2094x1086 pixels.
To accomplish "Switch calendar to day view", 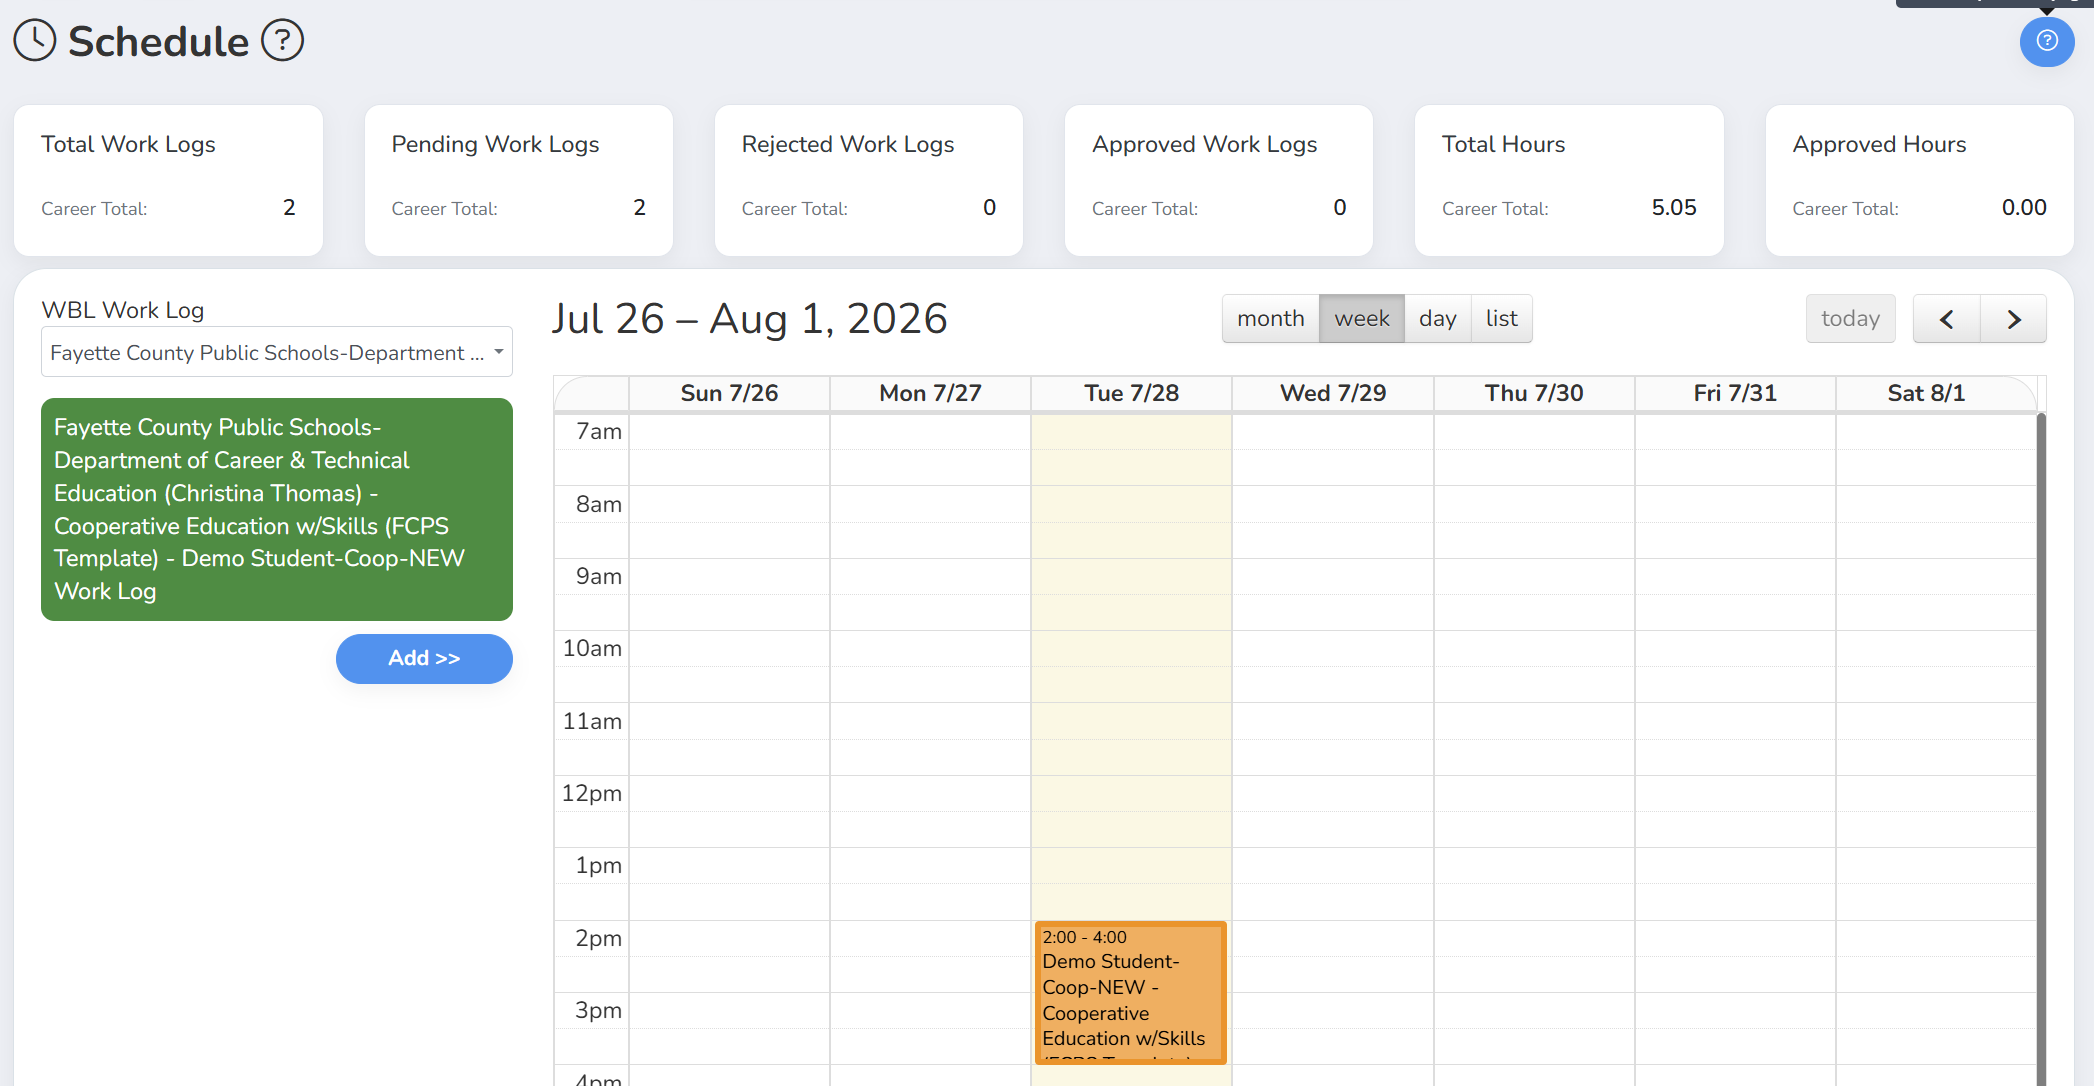I will (x=1437, y=319).
